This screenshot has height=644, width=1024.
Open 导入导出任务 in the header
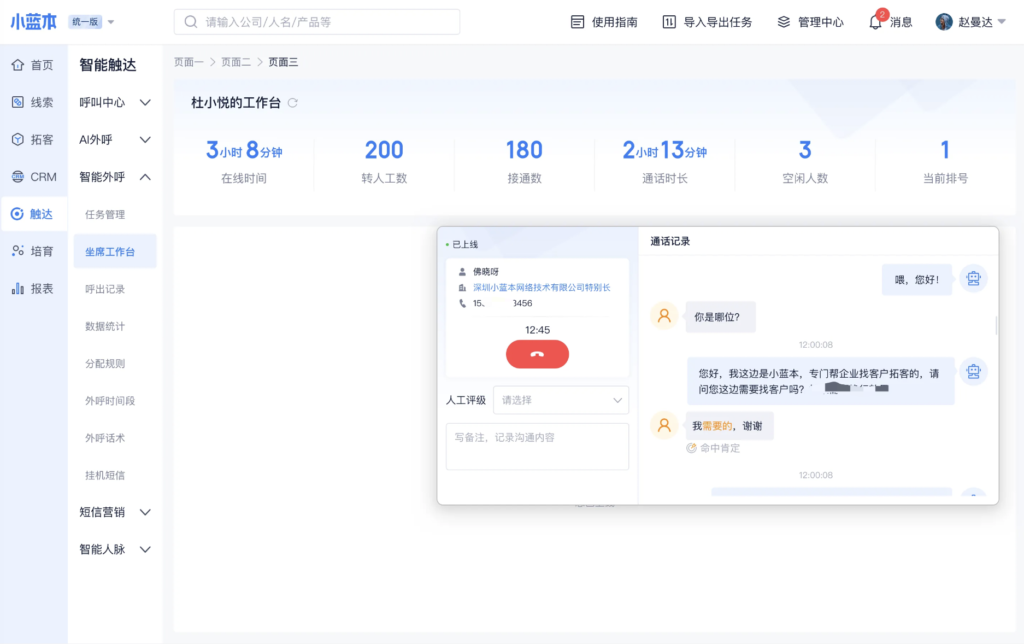coord(707,22)
